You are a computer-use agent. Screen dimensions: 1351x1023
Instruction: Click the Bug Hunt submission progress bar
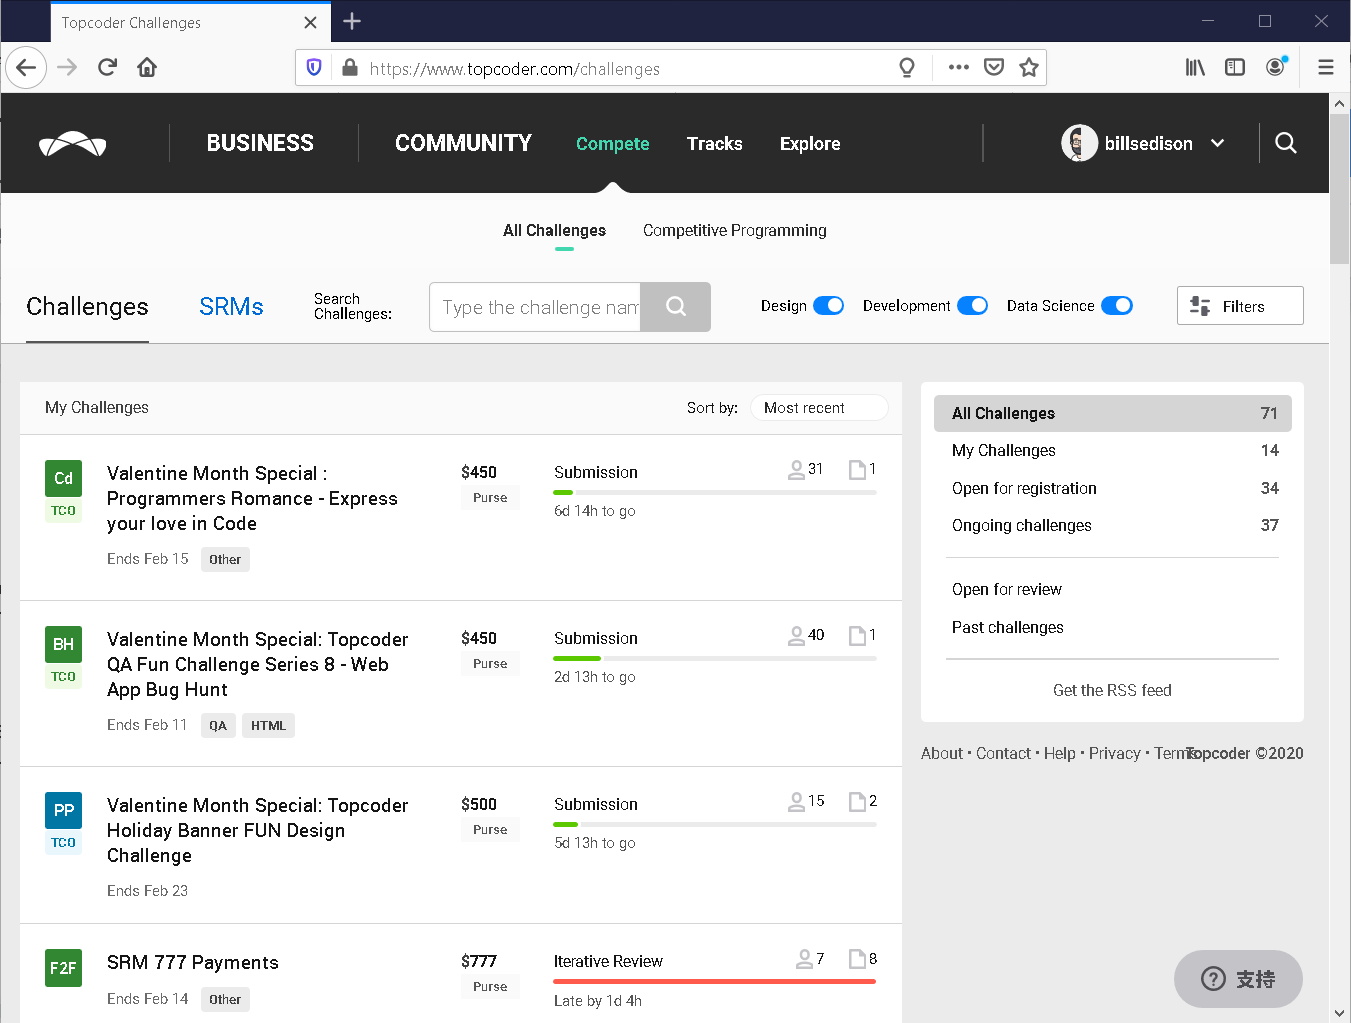coord(715,659)
